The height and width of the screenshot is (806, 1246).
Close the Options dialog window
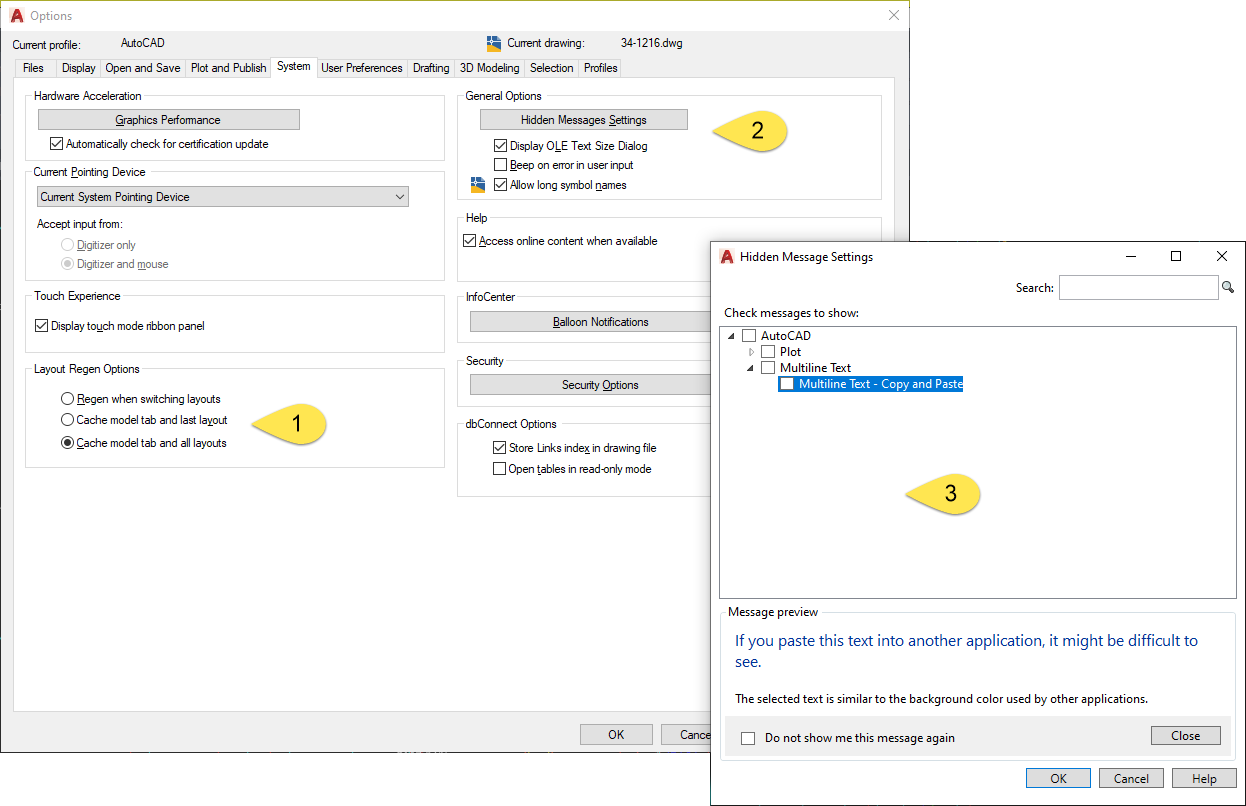coord(894,16)
